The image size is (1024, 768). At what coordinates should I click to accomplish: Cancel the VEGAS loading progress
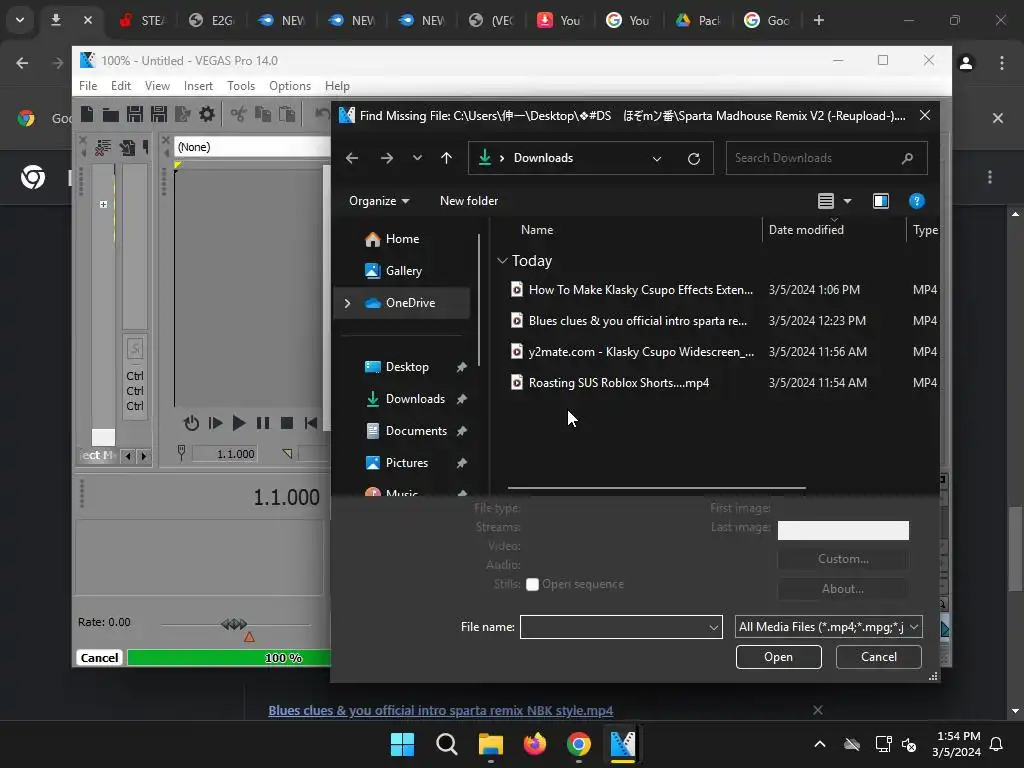click(x=99, y=658)
